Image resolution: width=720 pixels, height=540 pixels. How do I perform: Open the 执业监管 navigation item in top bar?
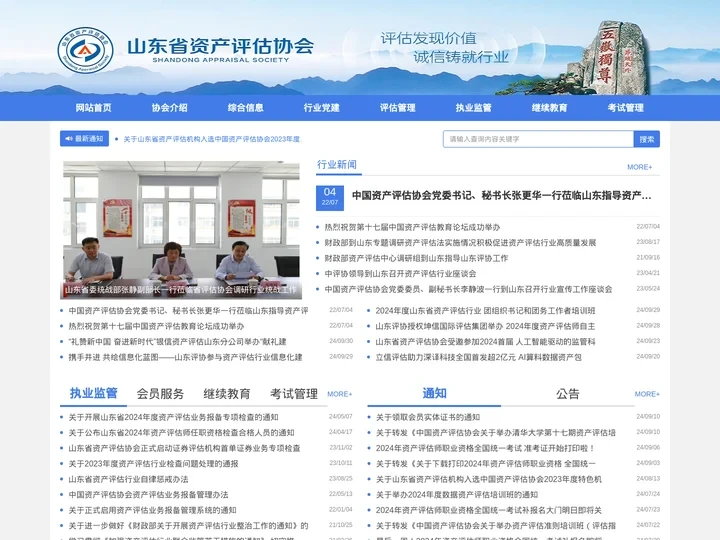[473, 108]
